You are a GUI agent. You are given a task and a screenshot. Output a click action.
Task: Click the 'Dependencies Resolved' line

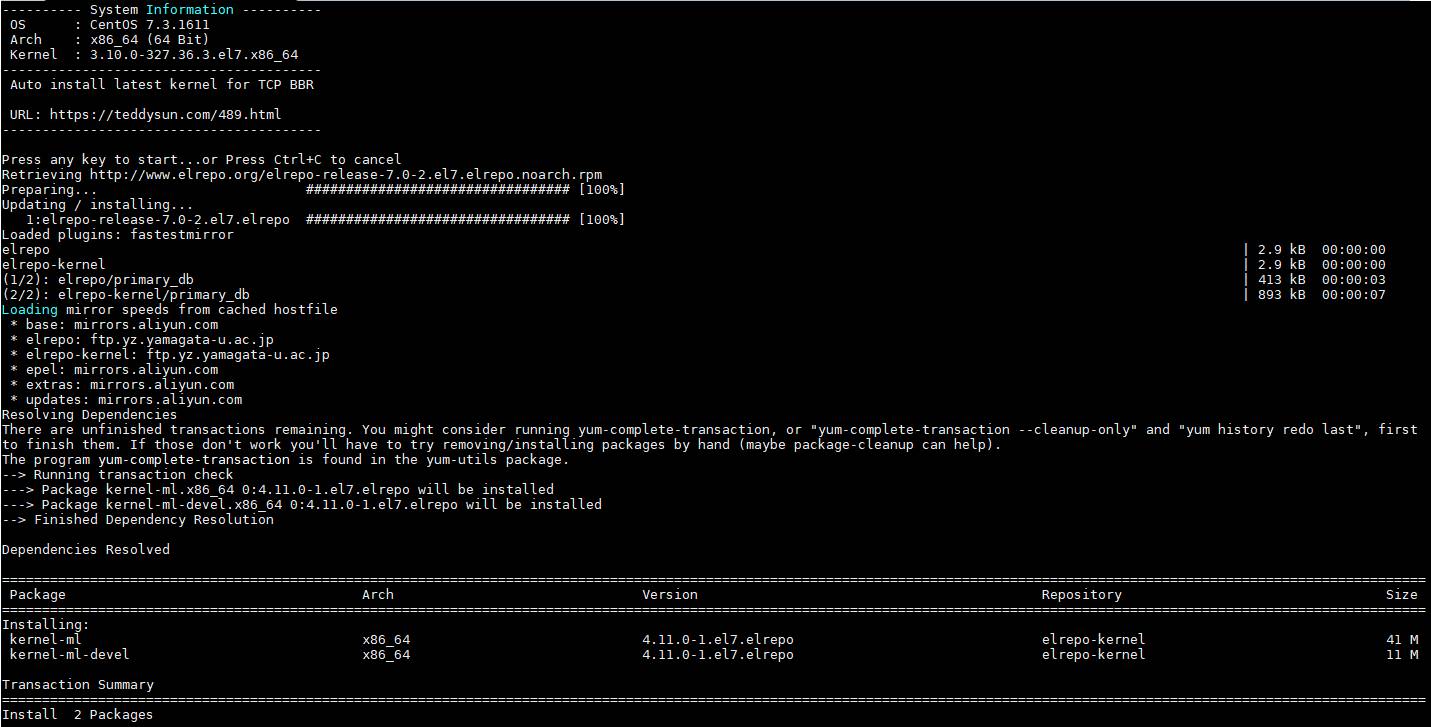click(x=86, y=550)
